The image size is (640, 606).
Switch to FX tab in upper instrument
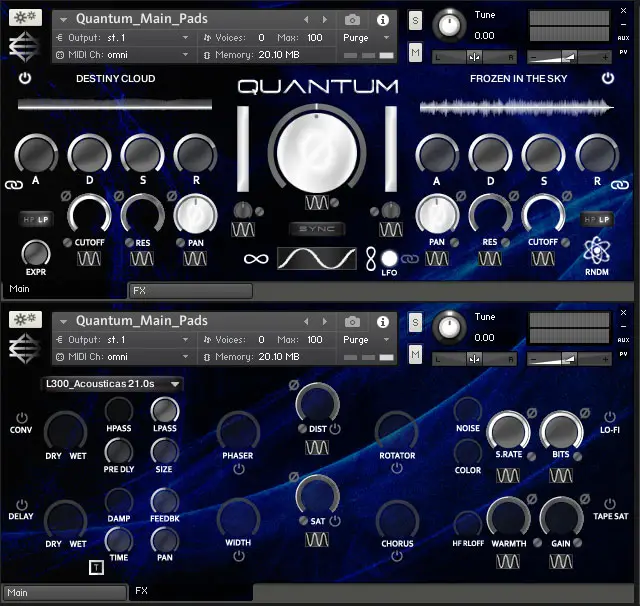coord(191,291)
